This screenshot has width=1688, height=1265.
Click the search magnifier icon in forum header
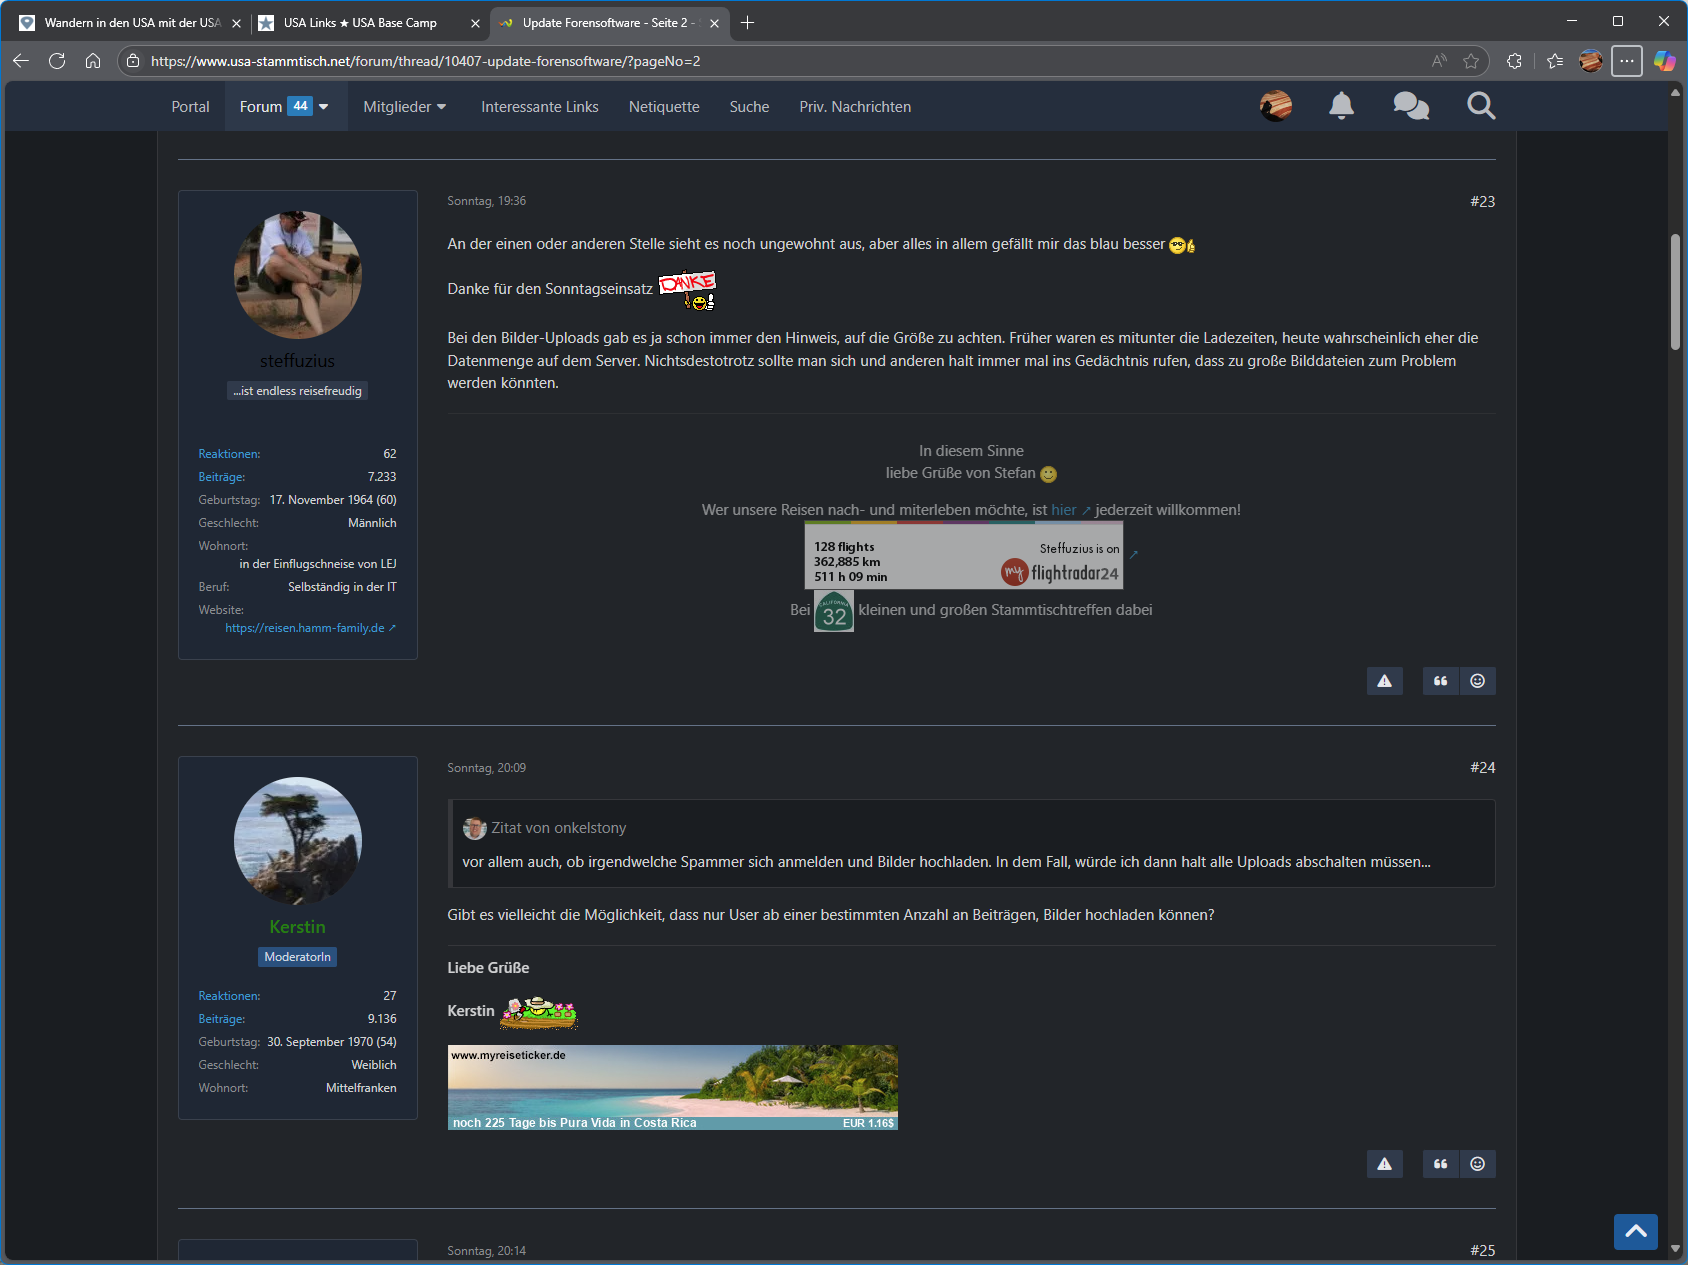(1481, 106)
